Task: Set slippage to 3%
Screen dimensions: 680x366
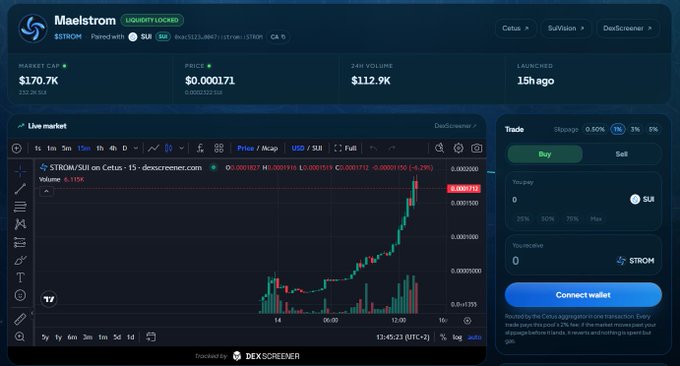Action: [x=635, y=129]
